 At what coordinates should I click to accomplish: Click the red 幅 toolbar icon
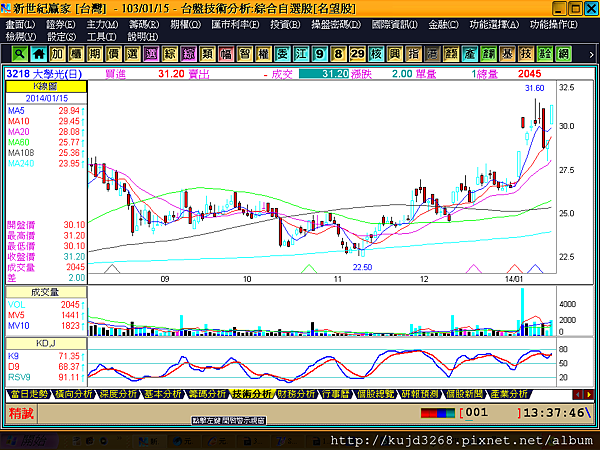226,54
